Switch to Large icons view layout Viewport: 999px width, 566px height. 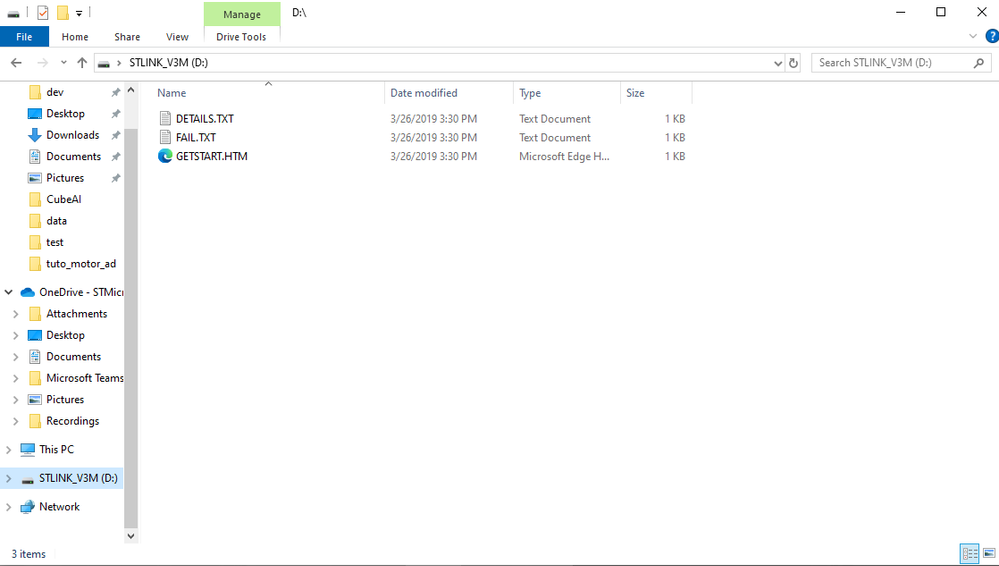click(989, 554)
